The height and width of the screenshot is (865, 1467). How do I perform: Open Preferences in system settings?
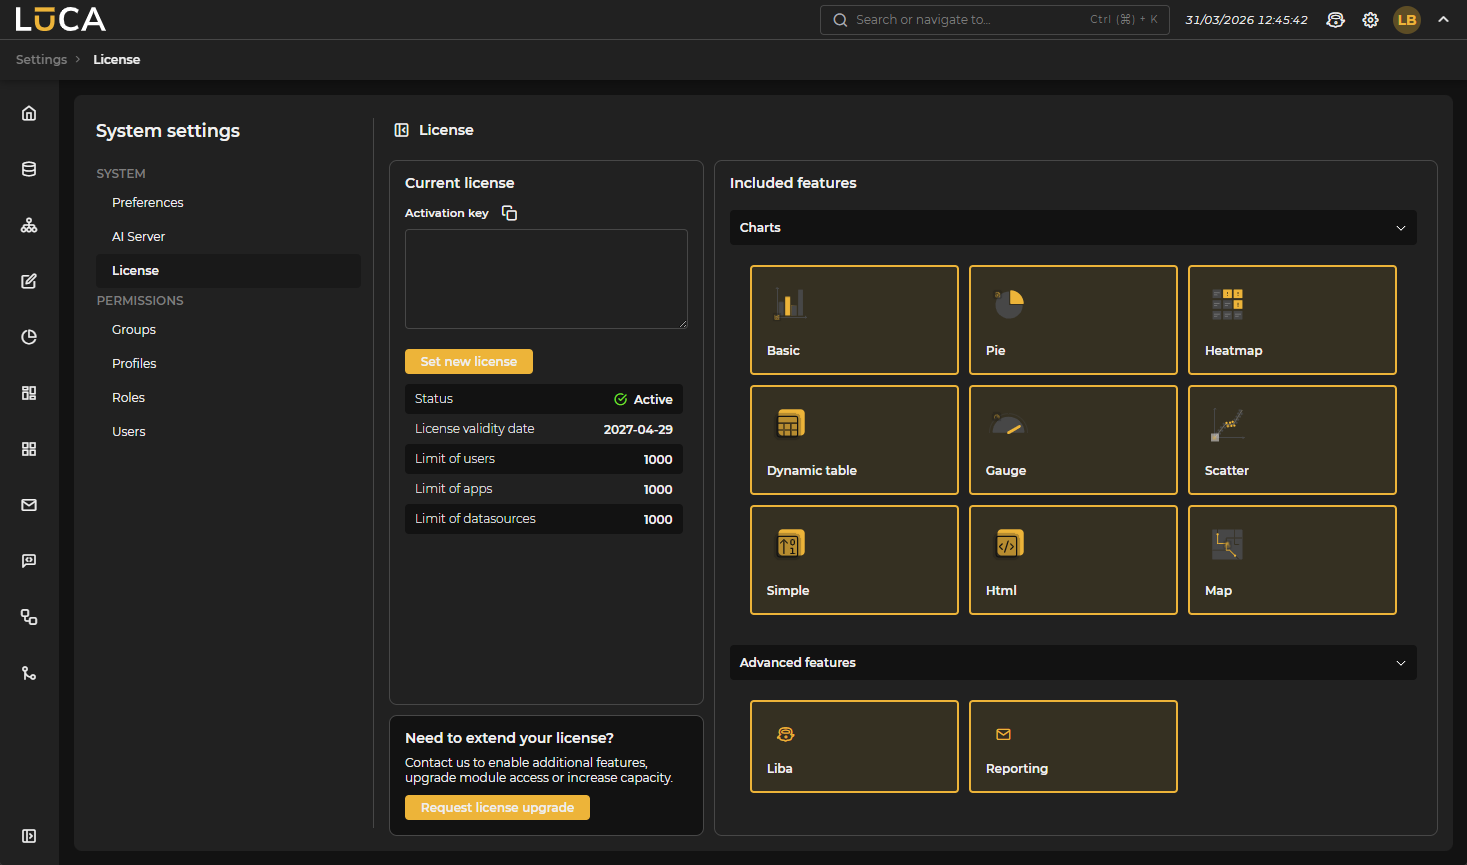(x=148, y=203)
